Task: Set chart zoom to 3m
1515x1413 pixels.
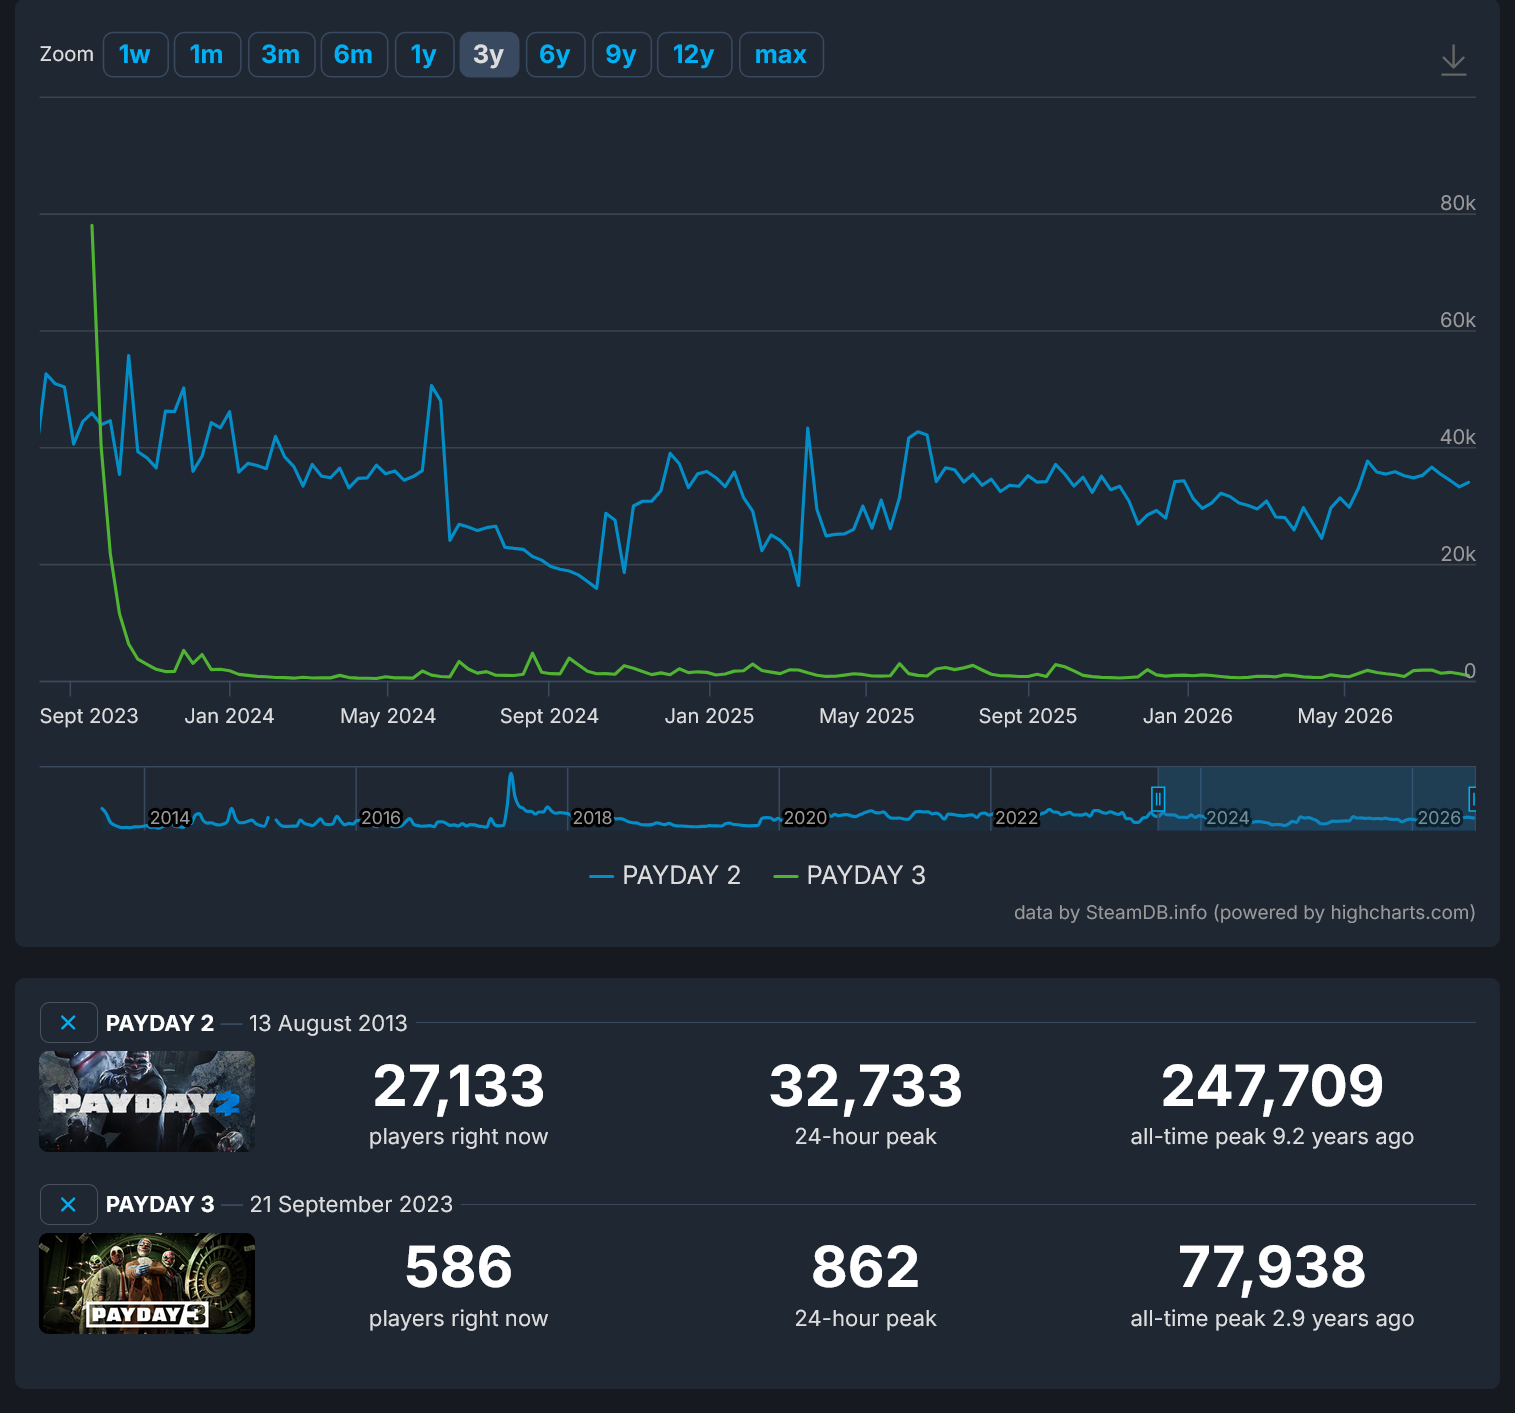Action: pyautogui.click(x=281, y=54)
